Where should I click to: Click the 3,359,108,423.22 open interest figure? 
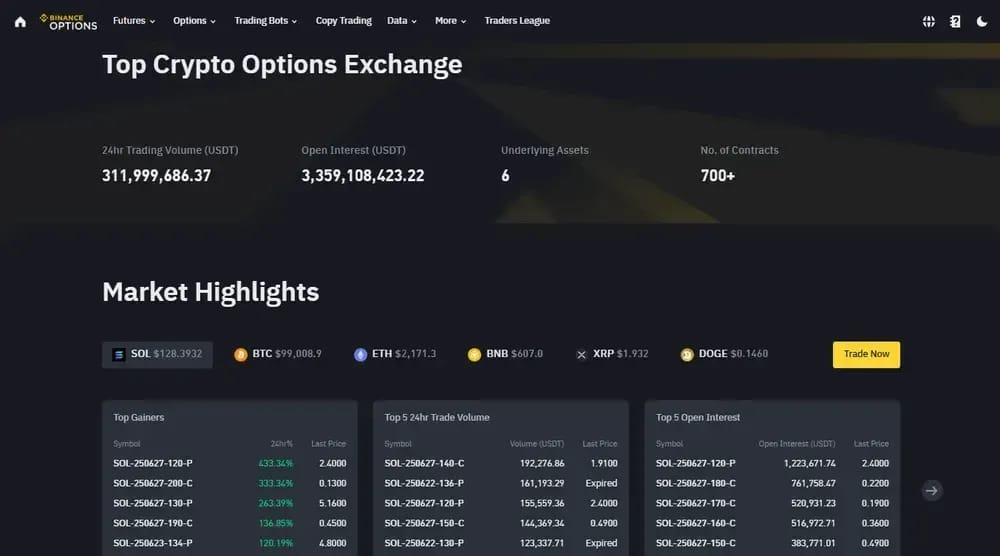(363, 176)
